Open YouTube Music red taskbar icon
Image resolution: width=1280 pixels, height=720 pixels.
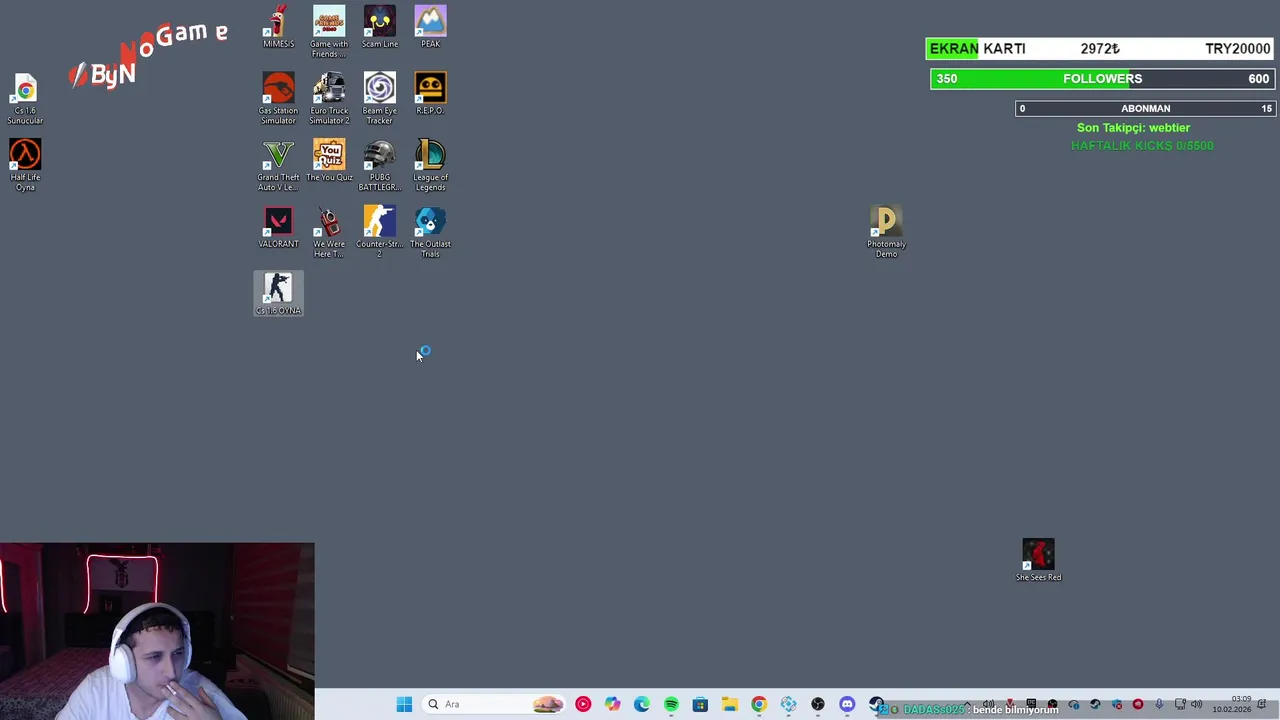583,704
